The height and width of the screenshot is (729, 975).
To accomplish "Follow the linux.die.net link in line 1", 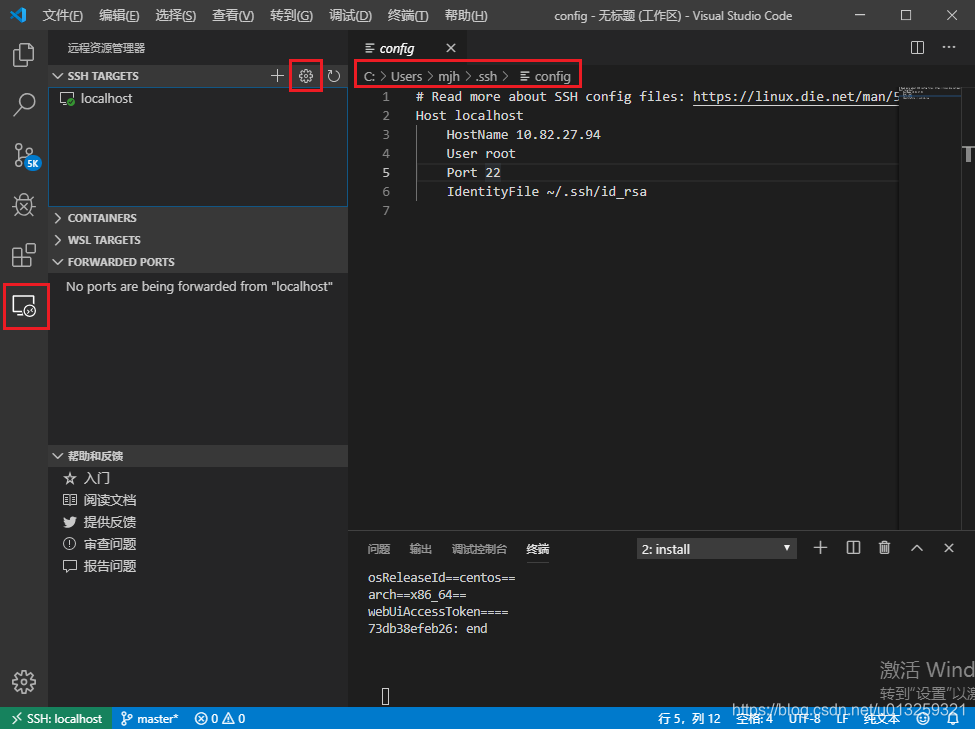I will click(796, 96).
